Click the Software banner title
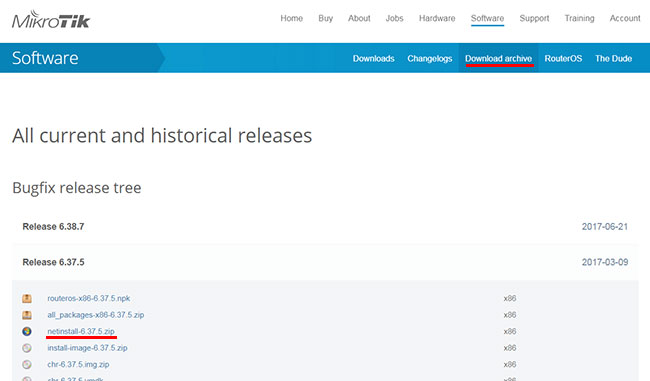The width and height of the screenshot is (650, 381). [x=45, y=58]
